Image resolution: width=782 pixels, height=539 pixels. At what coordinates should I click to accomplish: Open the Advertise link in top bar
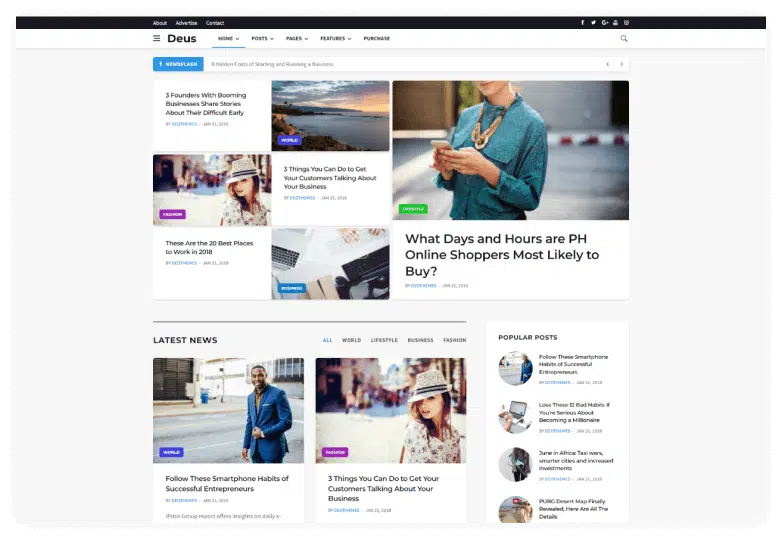tap(186, 23)
